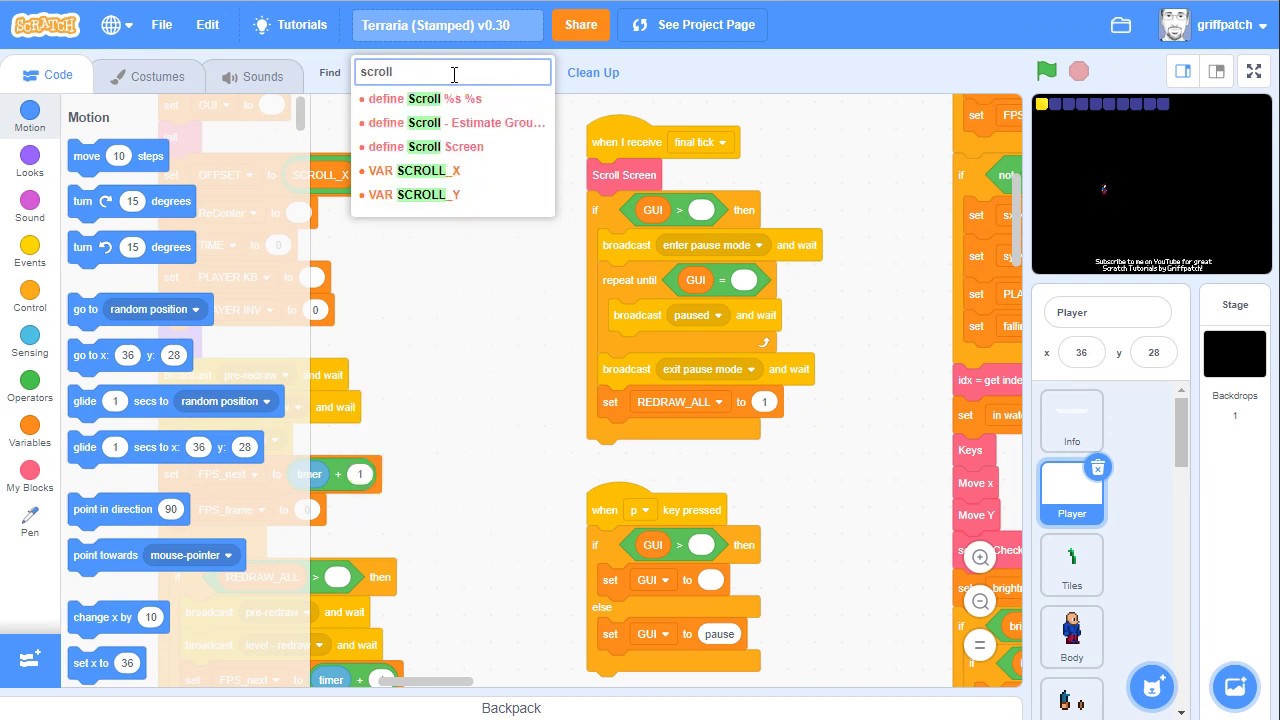Switch to the Code tab

point(47,75)
